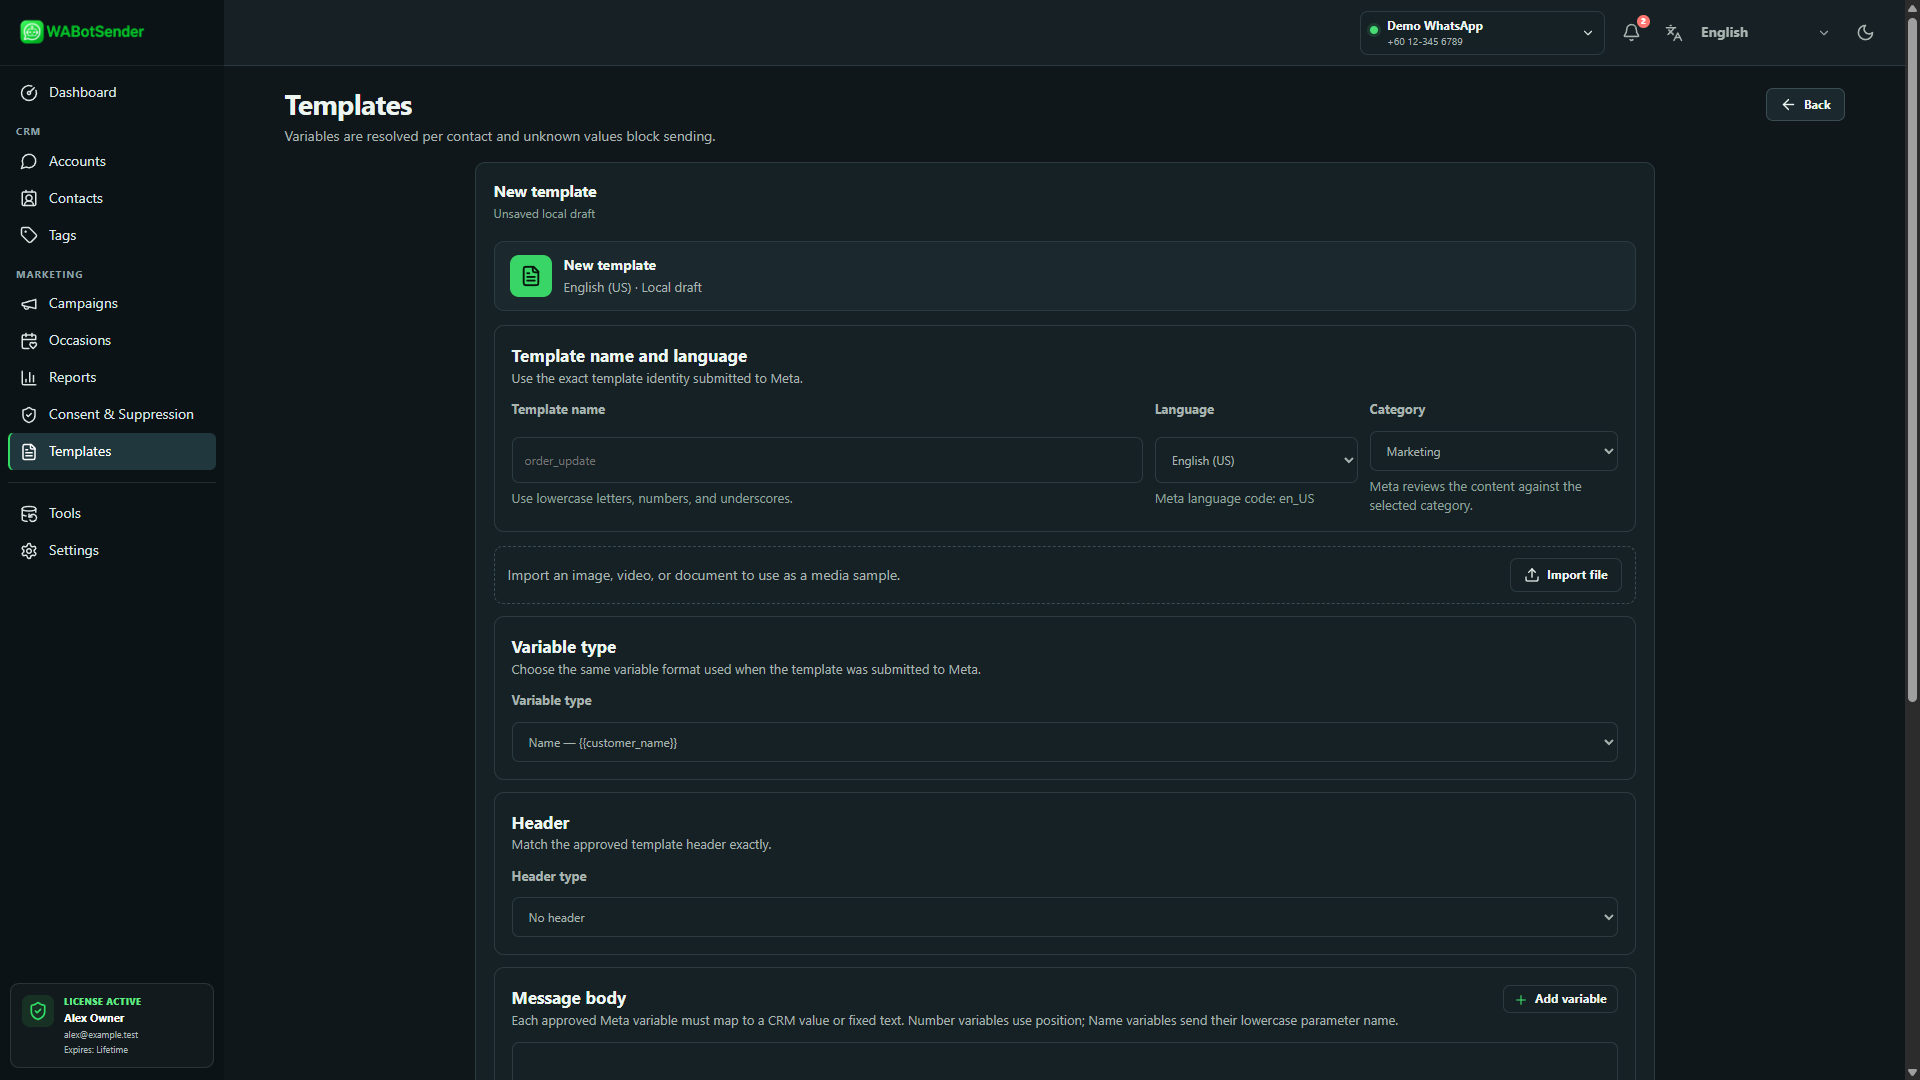Open notifications bell icon
1920x1080 pixels.
click(x=1631, y=32)
